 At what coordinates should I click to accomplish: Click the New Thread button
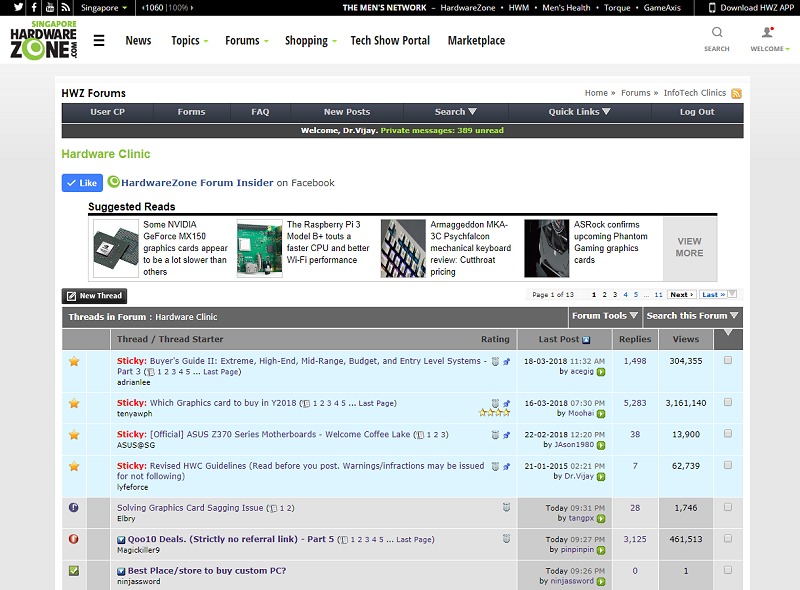coord(94,296)
